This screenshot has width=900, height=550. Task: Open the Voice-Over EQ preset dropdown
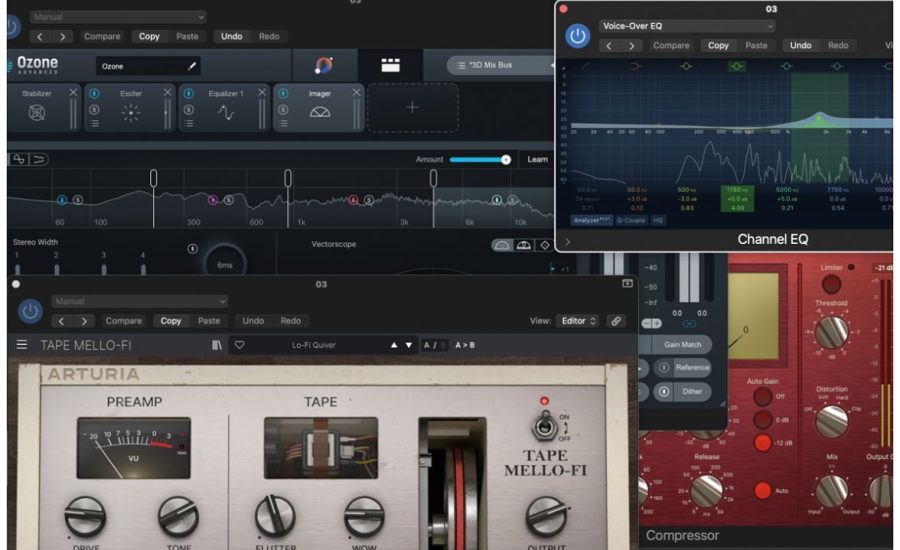(687, 26)
